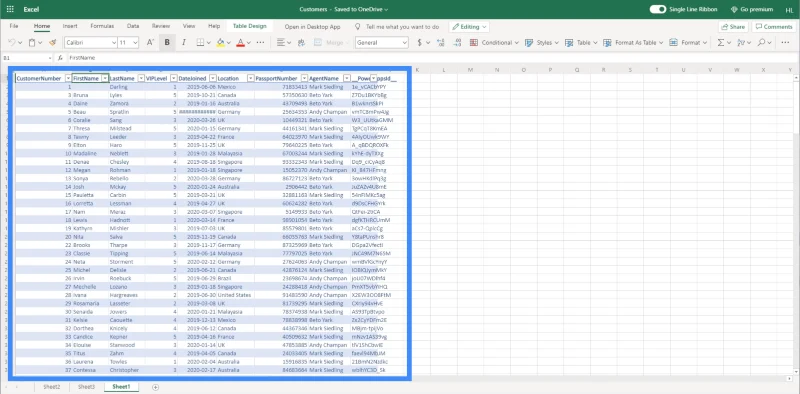
Task: Apply the red Font Color
Action: point(240,43)
